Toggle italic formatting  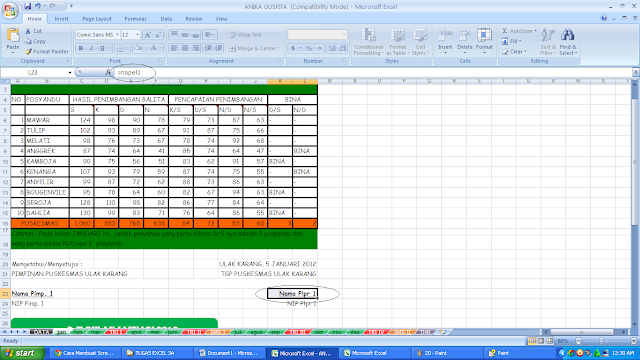[x=91, y=48]
